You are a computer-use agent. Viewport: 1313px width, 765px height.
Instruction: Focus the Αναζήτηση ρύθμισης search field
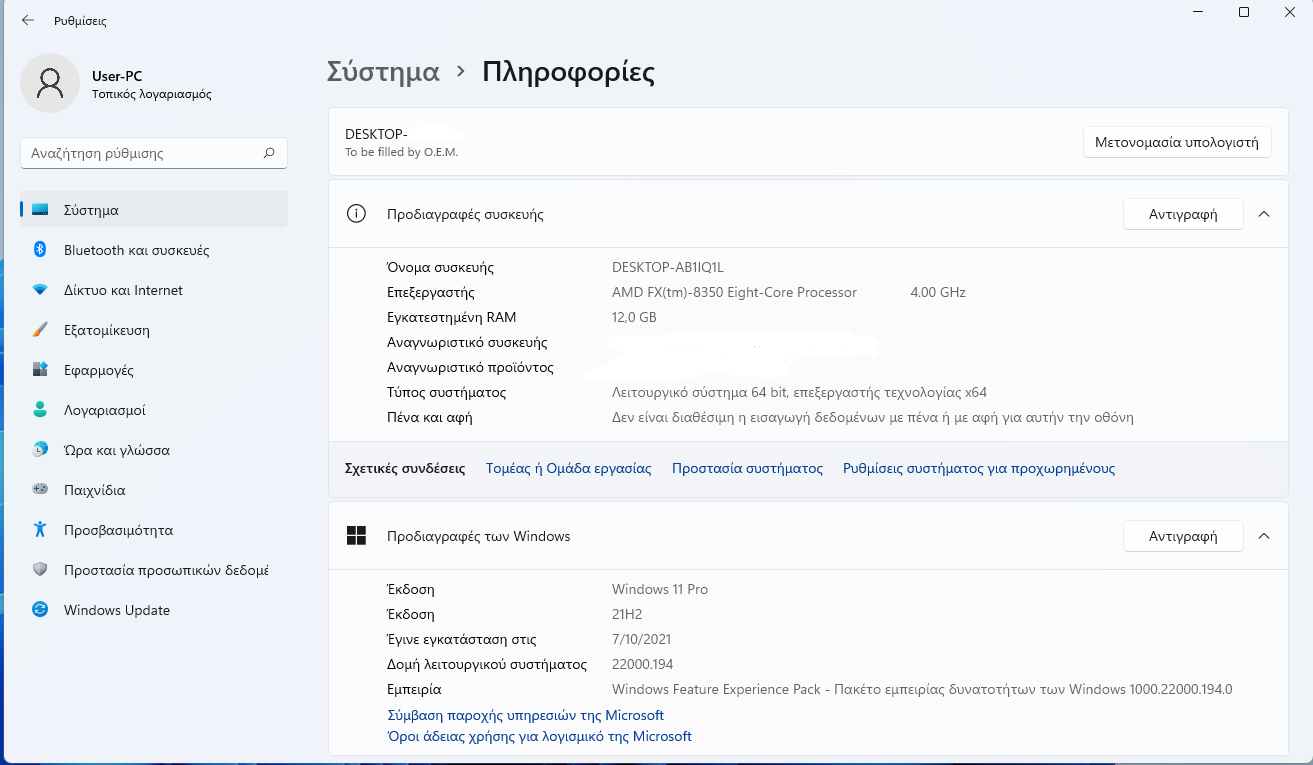(154, 153)
